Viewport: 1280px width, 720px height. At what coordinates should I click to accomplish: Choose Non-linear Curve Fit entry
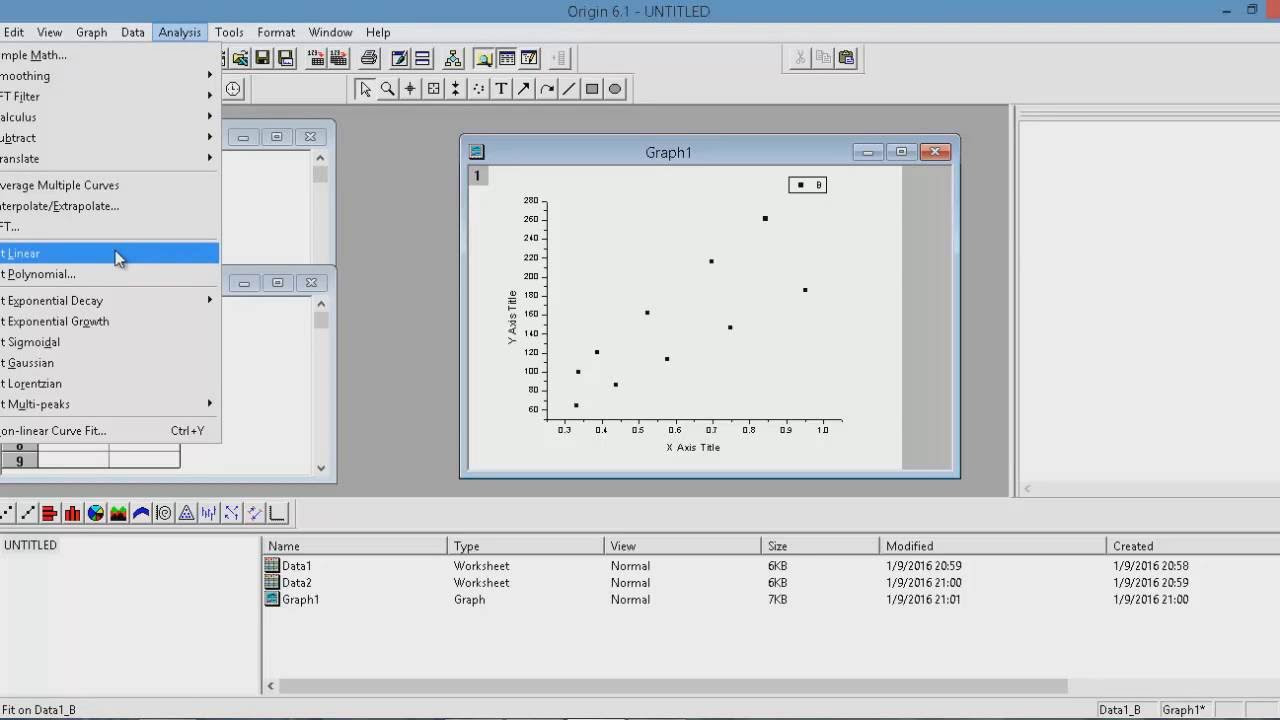tap(108, 431)
